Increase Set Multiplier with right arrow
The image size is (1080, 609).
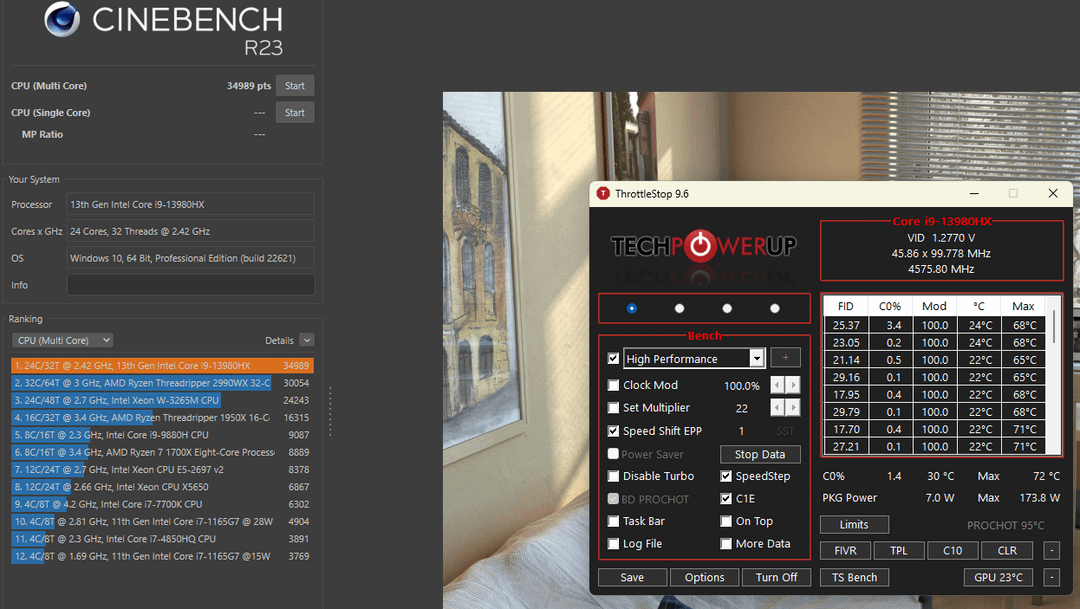(x=793, y=408)
